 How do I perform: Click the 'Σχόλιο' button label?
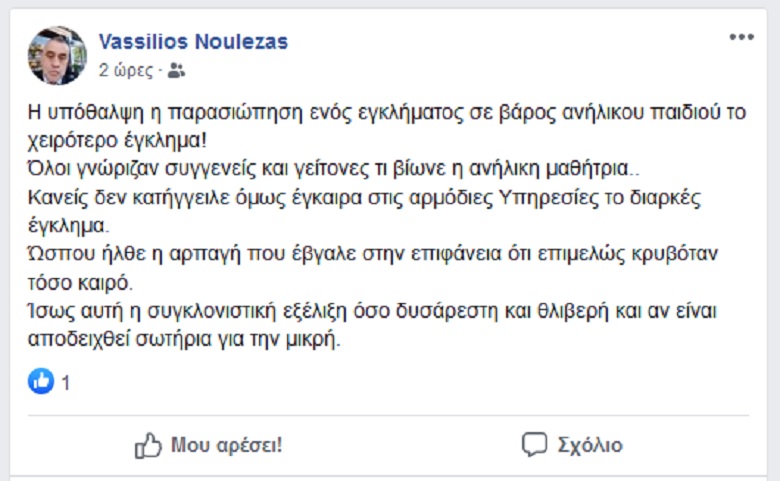coord(590,445)
